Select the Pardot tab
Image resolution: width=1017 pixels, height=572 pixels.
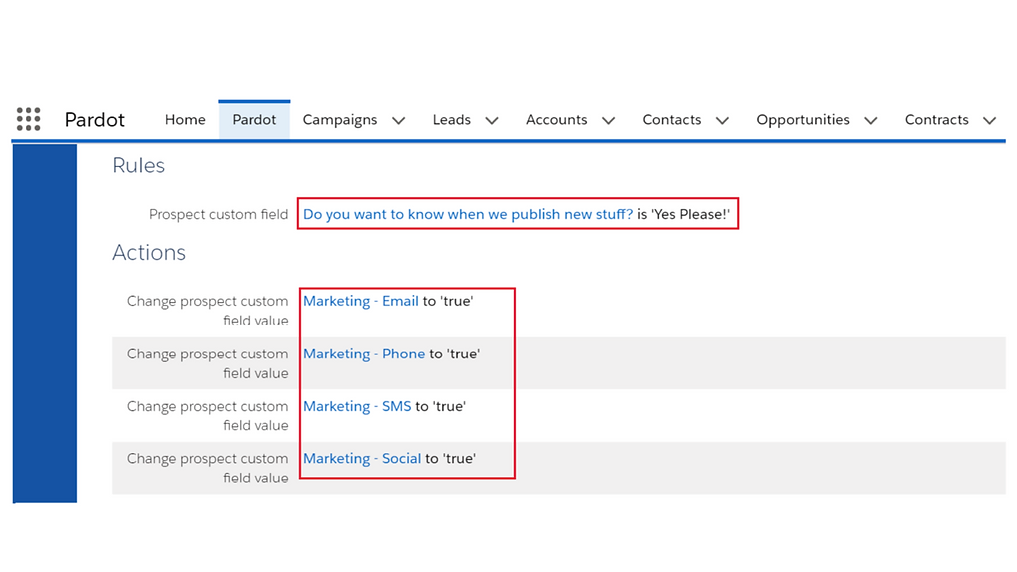click(254, 119)
